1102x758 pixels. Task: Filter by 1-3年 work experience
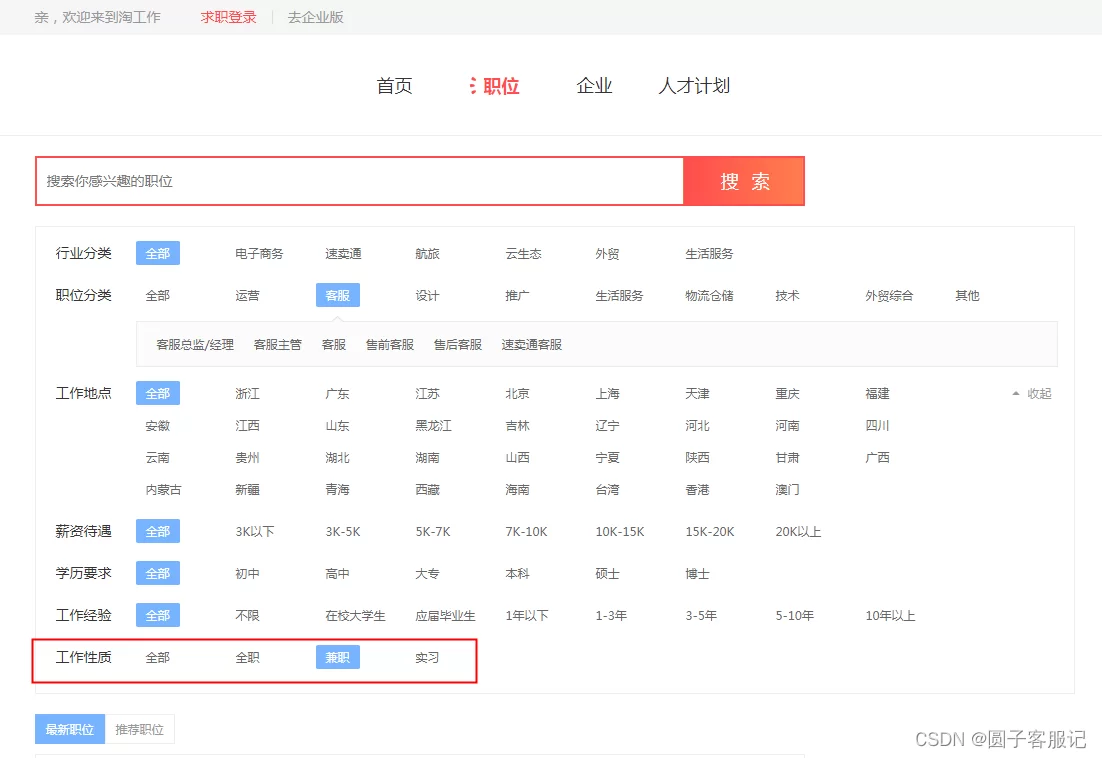coord(610,616)
